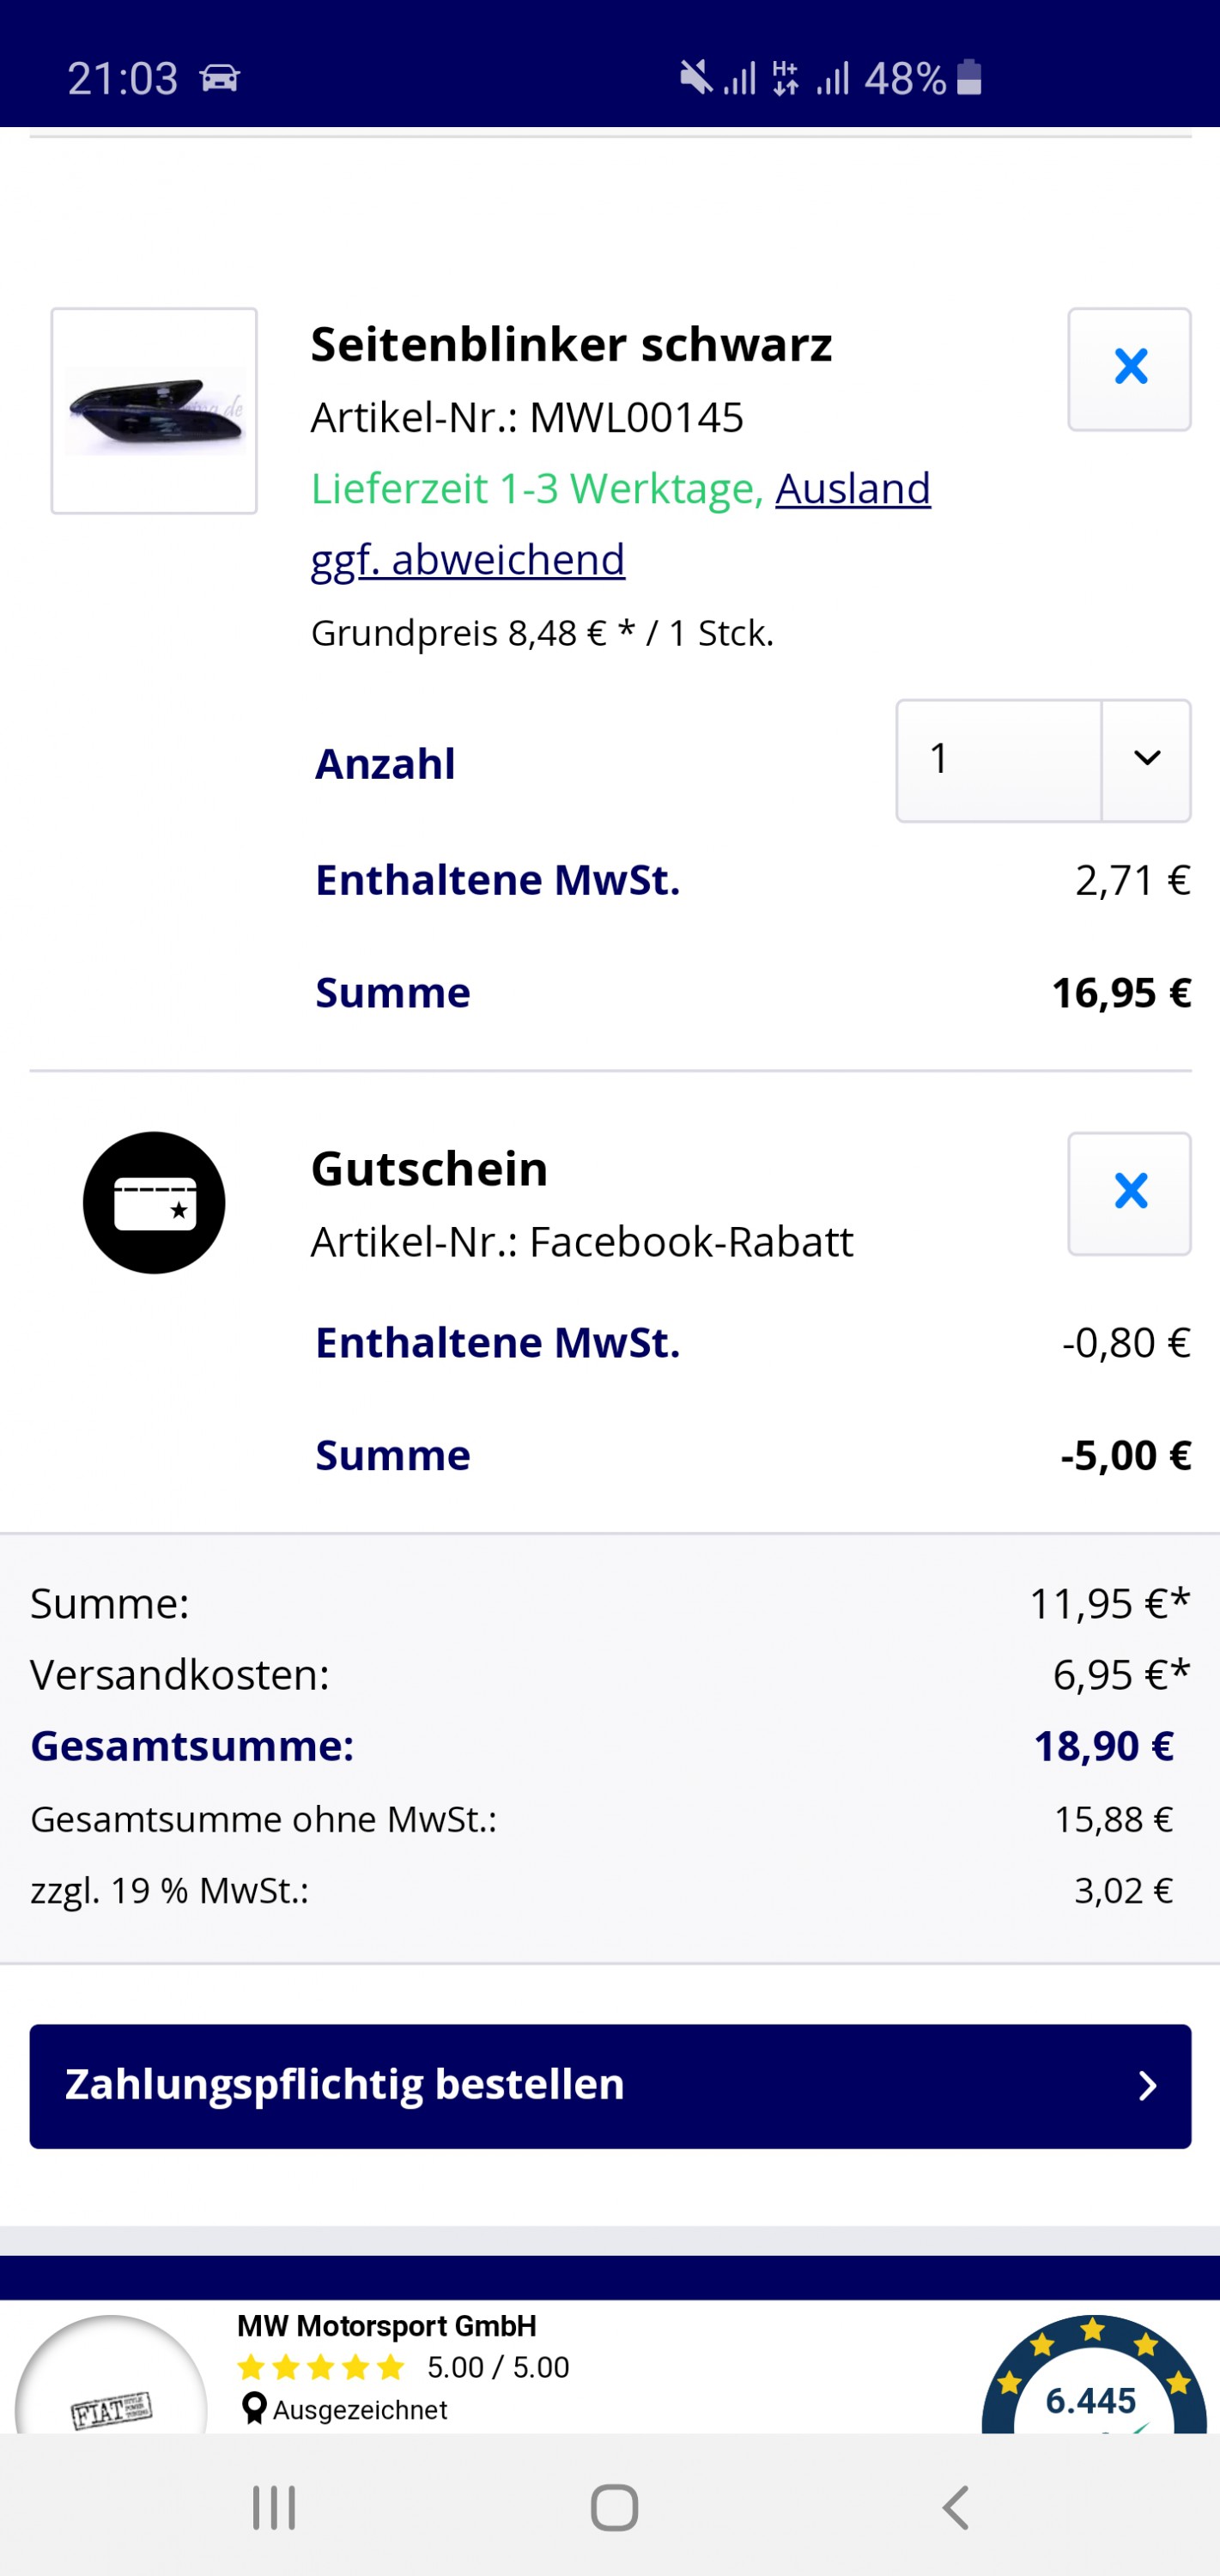
Task: Tap the five-star rating stars
Action: coord(320,2367)
